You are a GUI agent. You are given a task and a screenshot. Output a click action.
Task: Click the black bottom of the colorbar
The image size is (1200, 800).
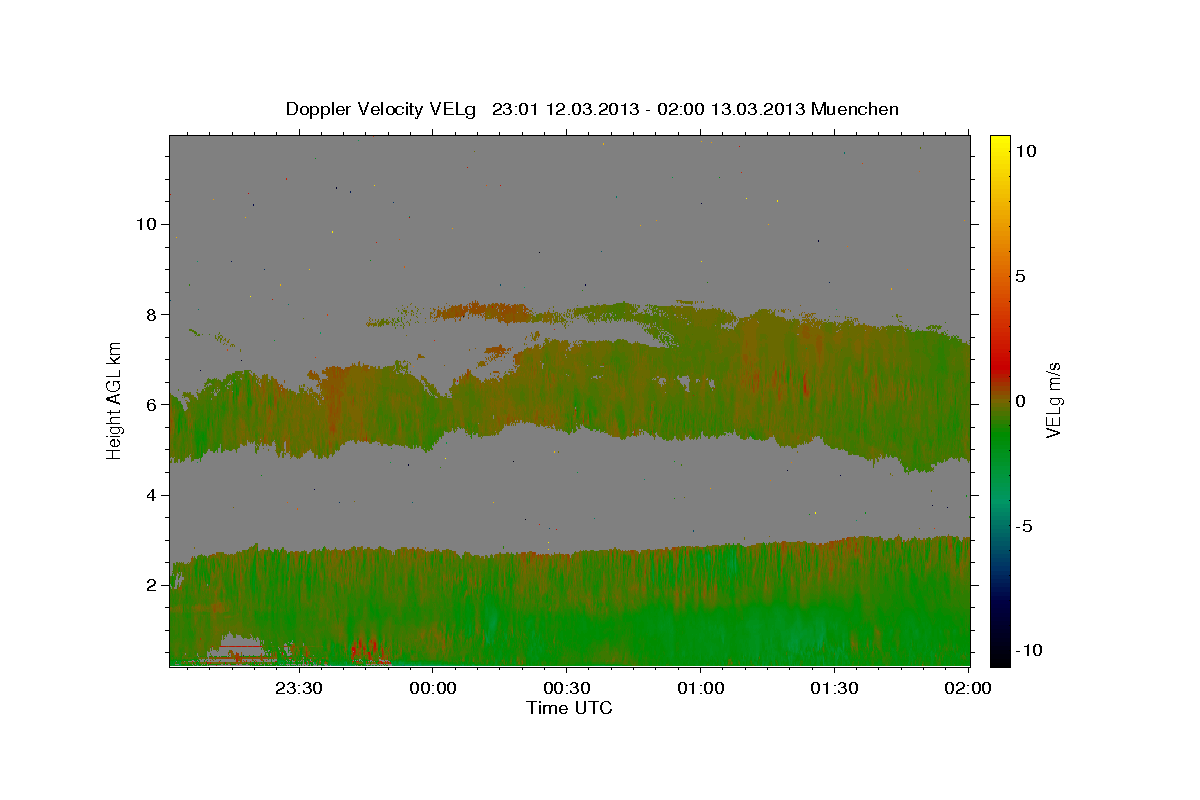[x=999, y=655]
